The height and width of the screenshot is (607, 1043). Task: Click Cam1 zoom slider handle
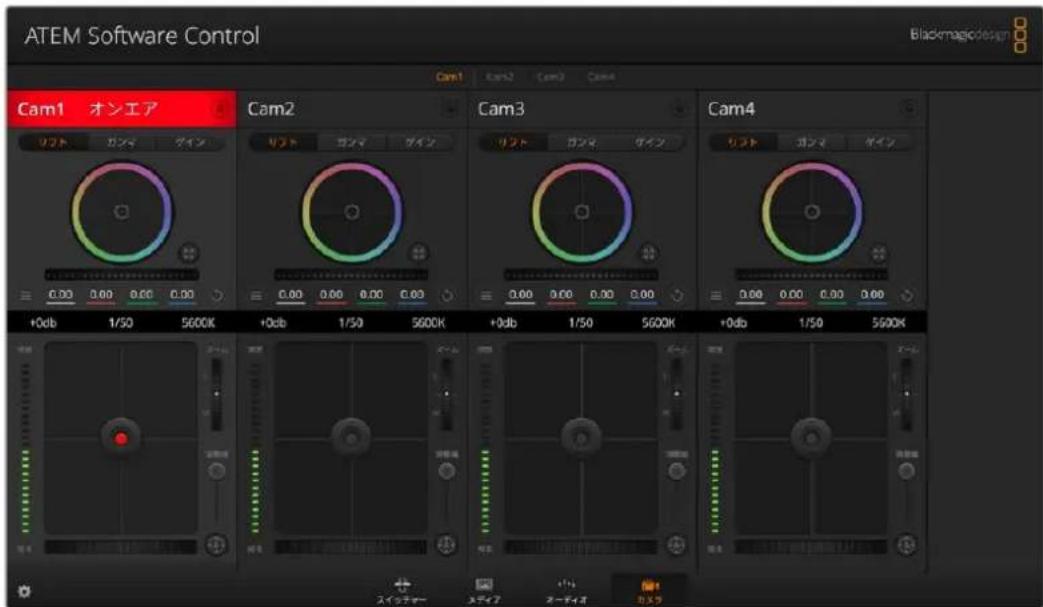216,394
